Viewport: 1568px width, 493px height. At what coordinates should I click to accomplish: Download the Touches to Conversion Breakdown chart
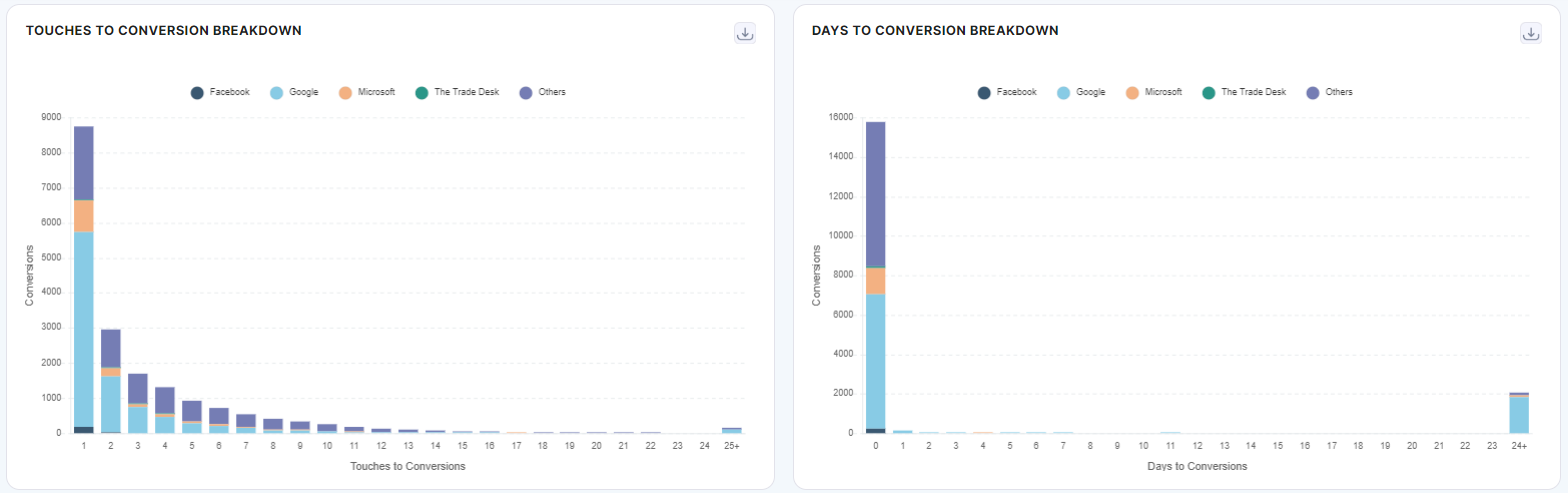tap(744, 33)
